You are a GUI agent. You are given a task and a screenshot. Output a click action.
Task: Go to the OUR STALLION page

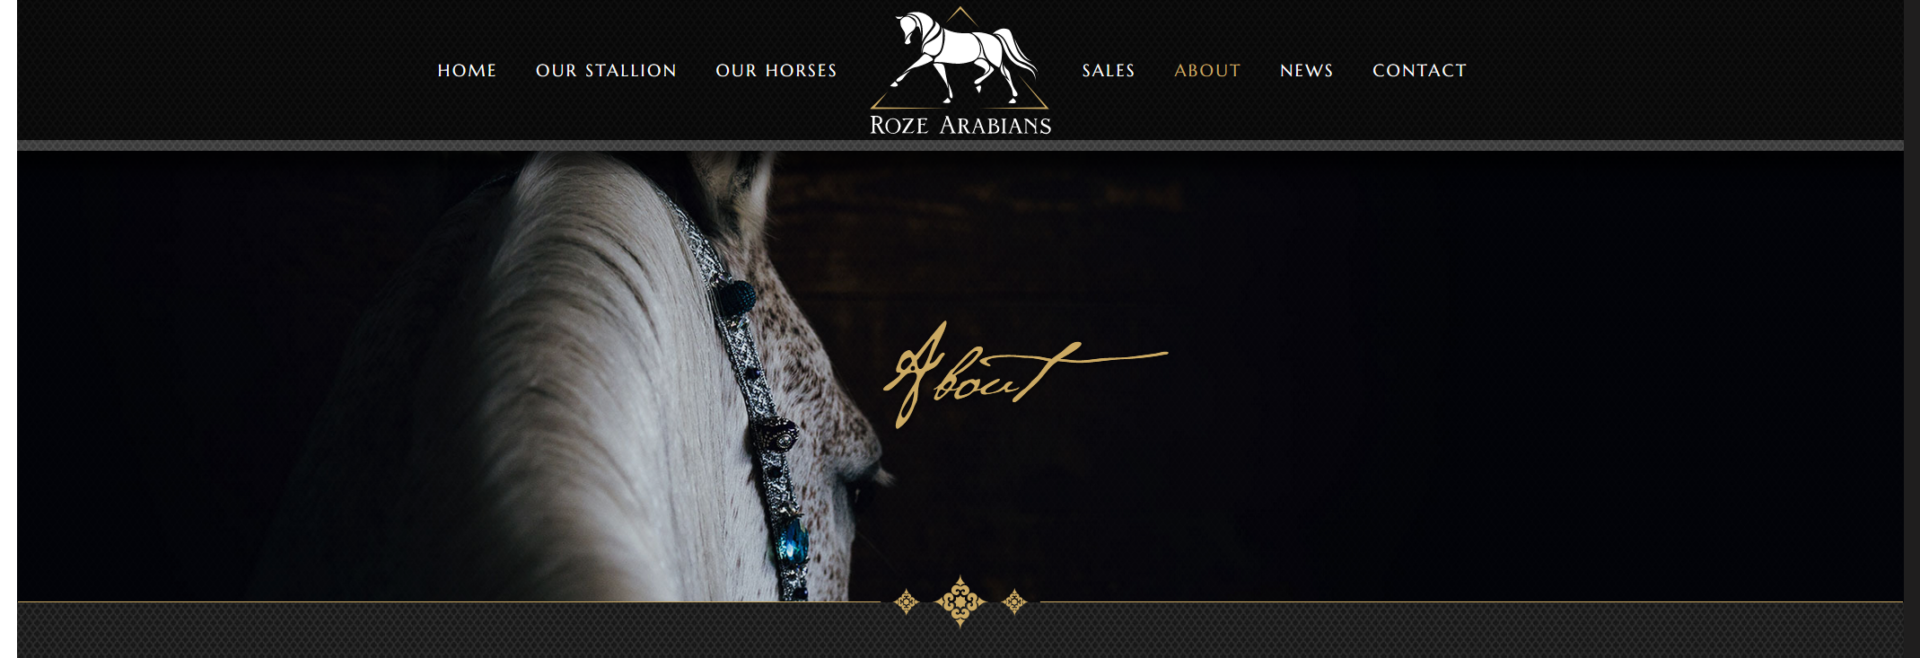pyautogui.click(x=606, y=71)
